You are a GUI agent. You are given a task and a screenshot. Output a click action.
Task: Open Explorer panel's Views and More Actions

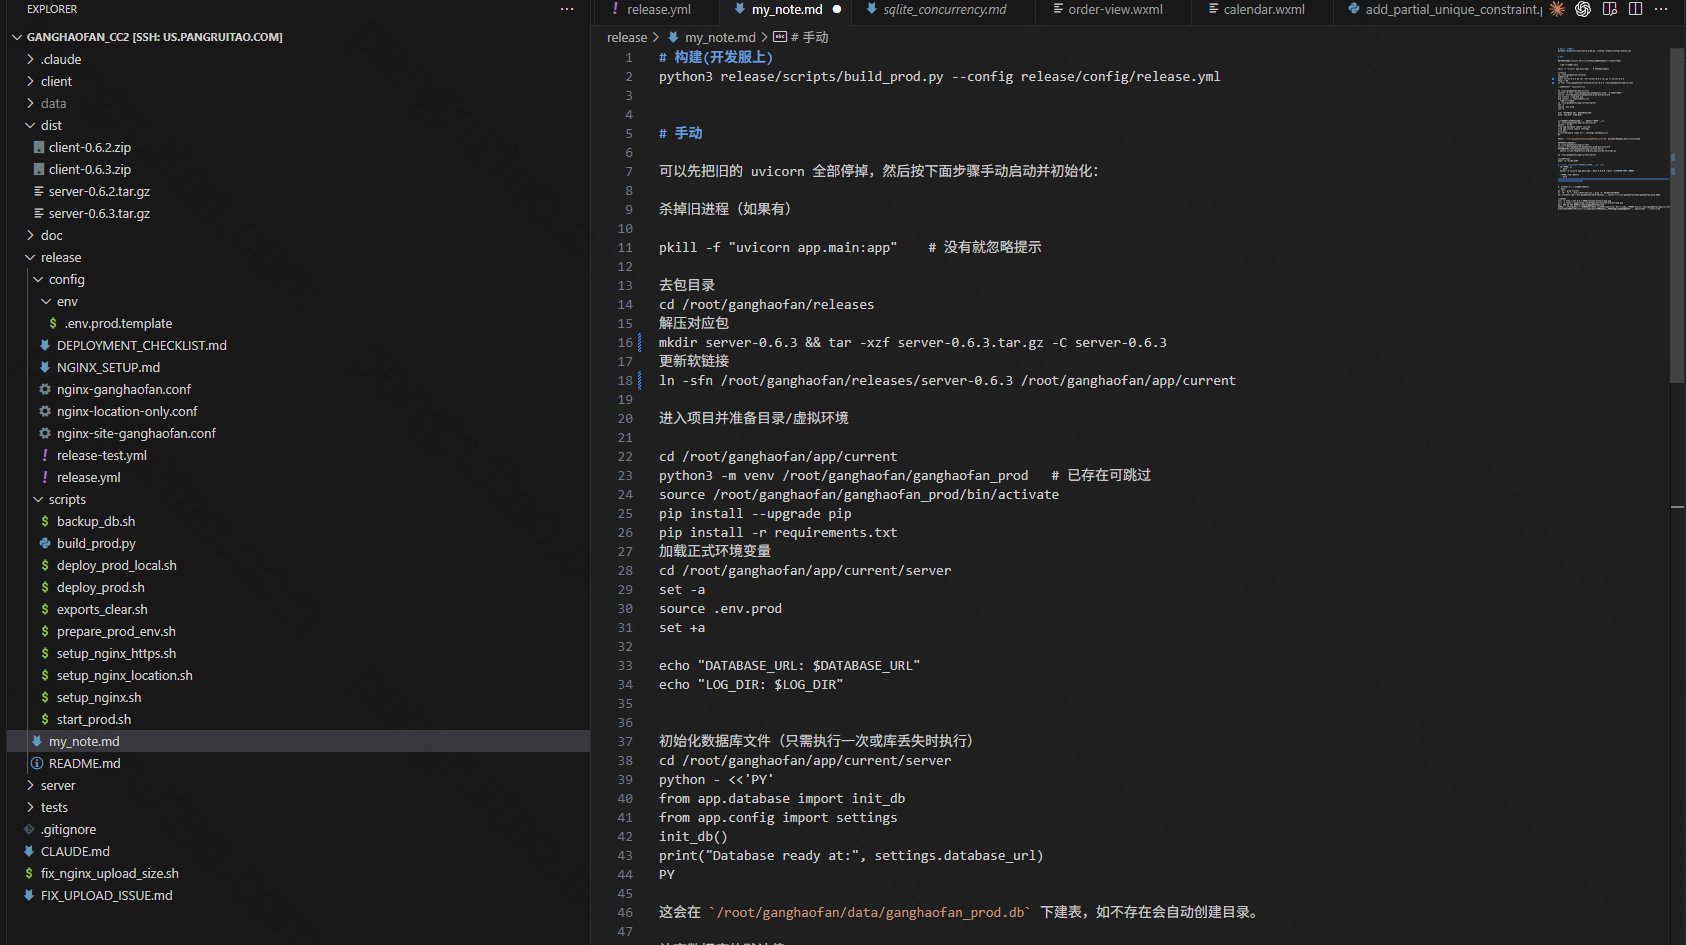coord(567,9)
